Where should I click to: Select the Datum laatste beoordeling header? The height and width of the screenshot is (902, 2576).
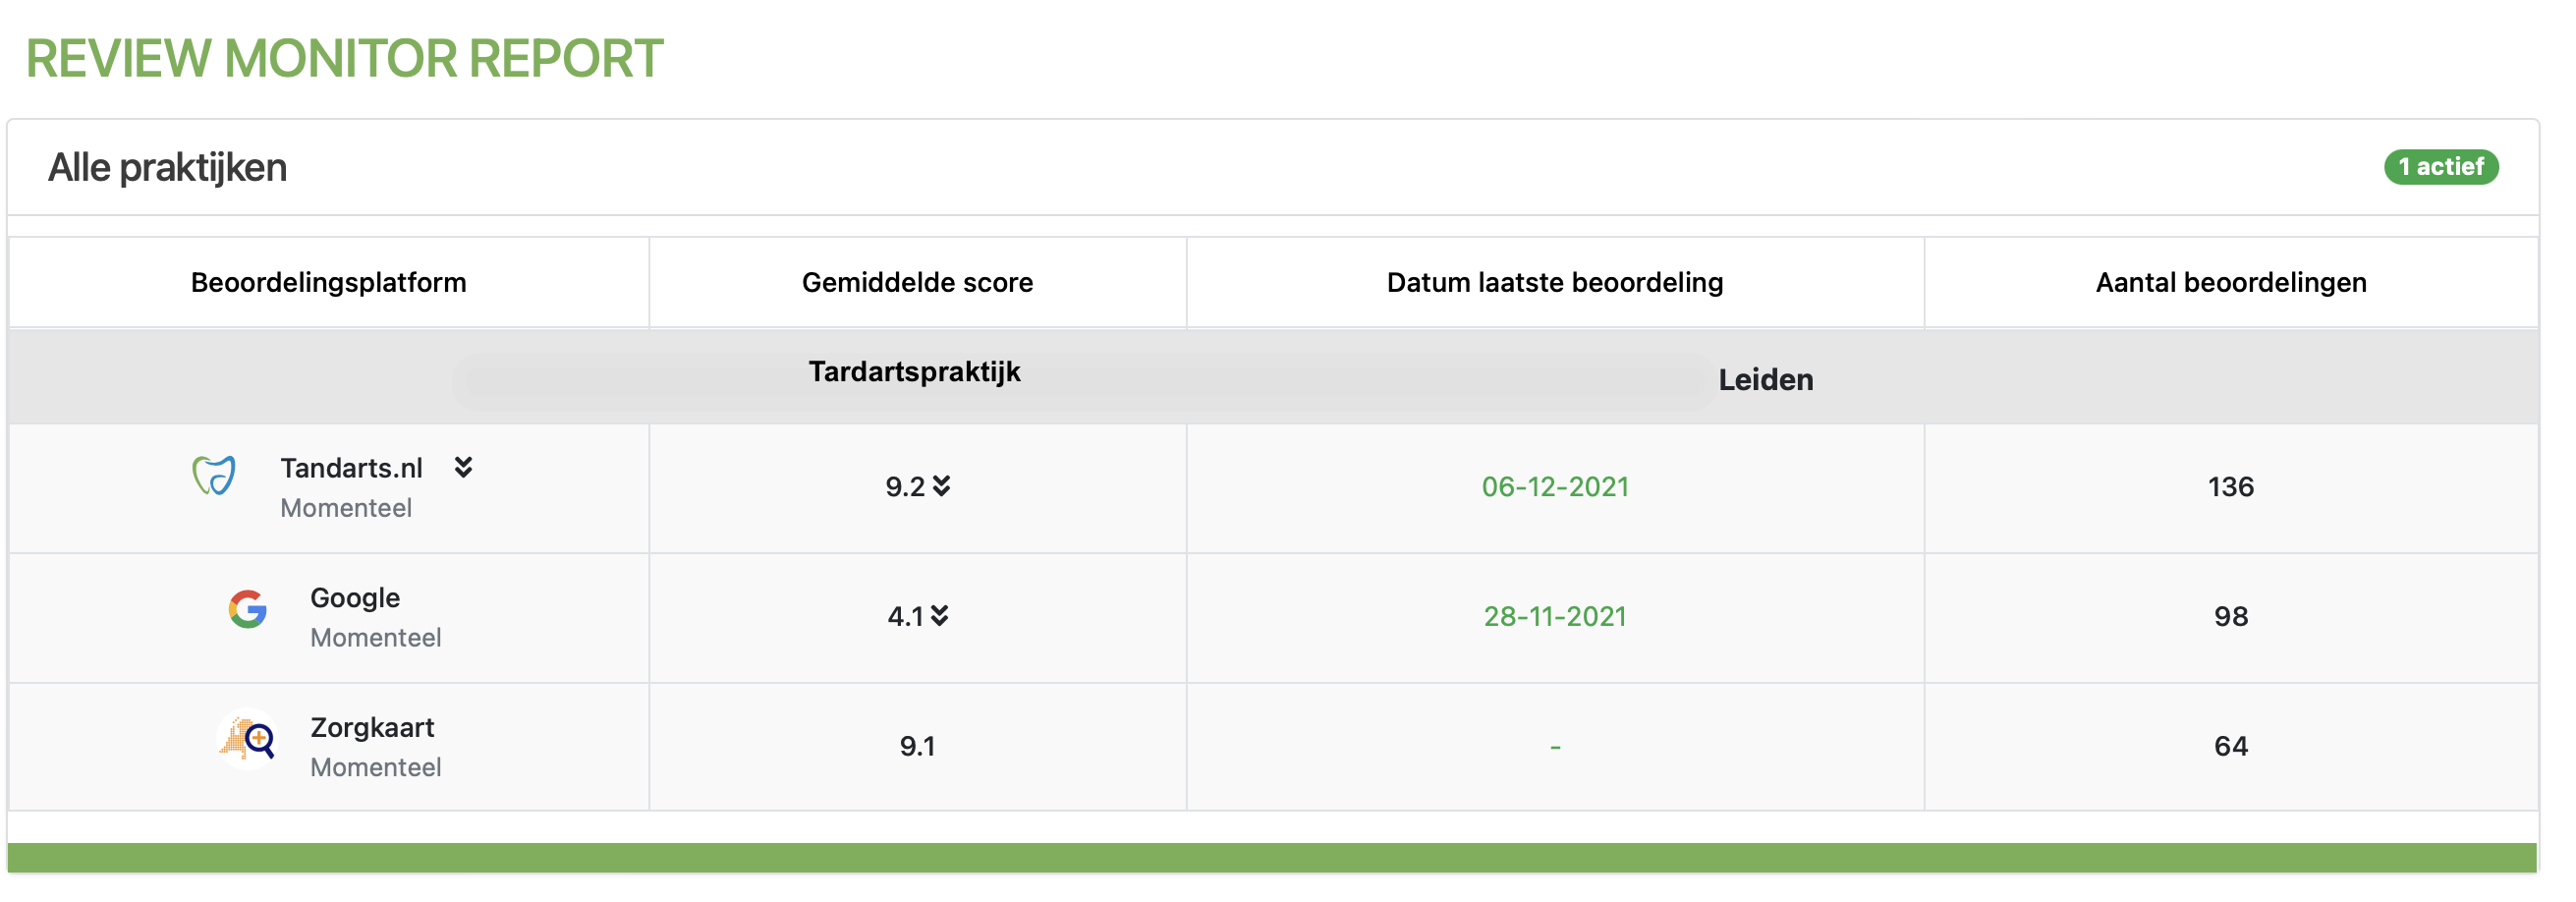pos(1555,283)
